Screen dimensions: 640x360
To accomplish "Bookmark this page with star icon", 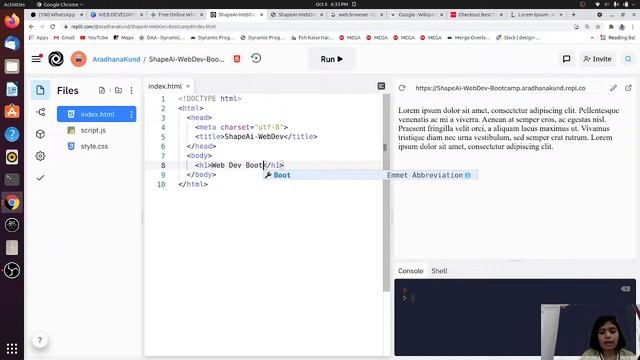I will [598, 27].
